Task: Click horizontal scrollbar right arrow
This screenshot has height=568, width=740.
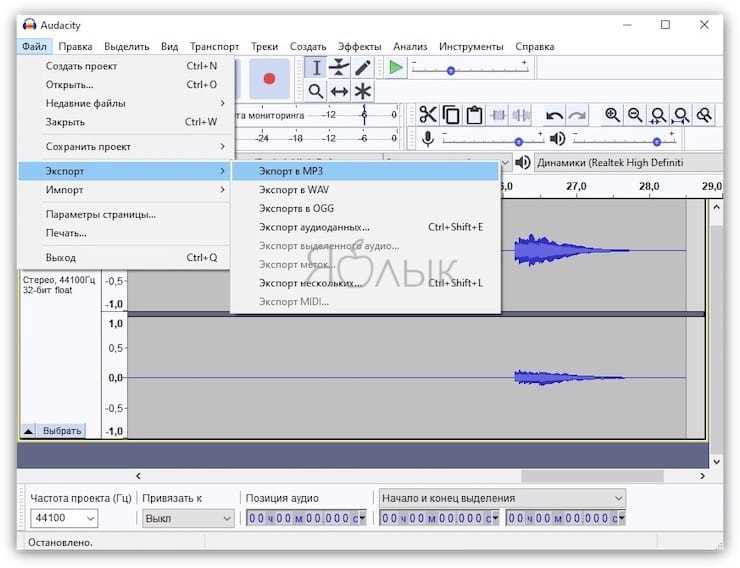Action: tap(702, 476)
